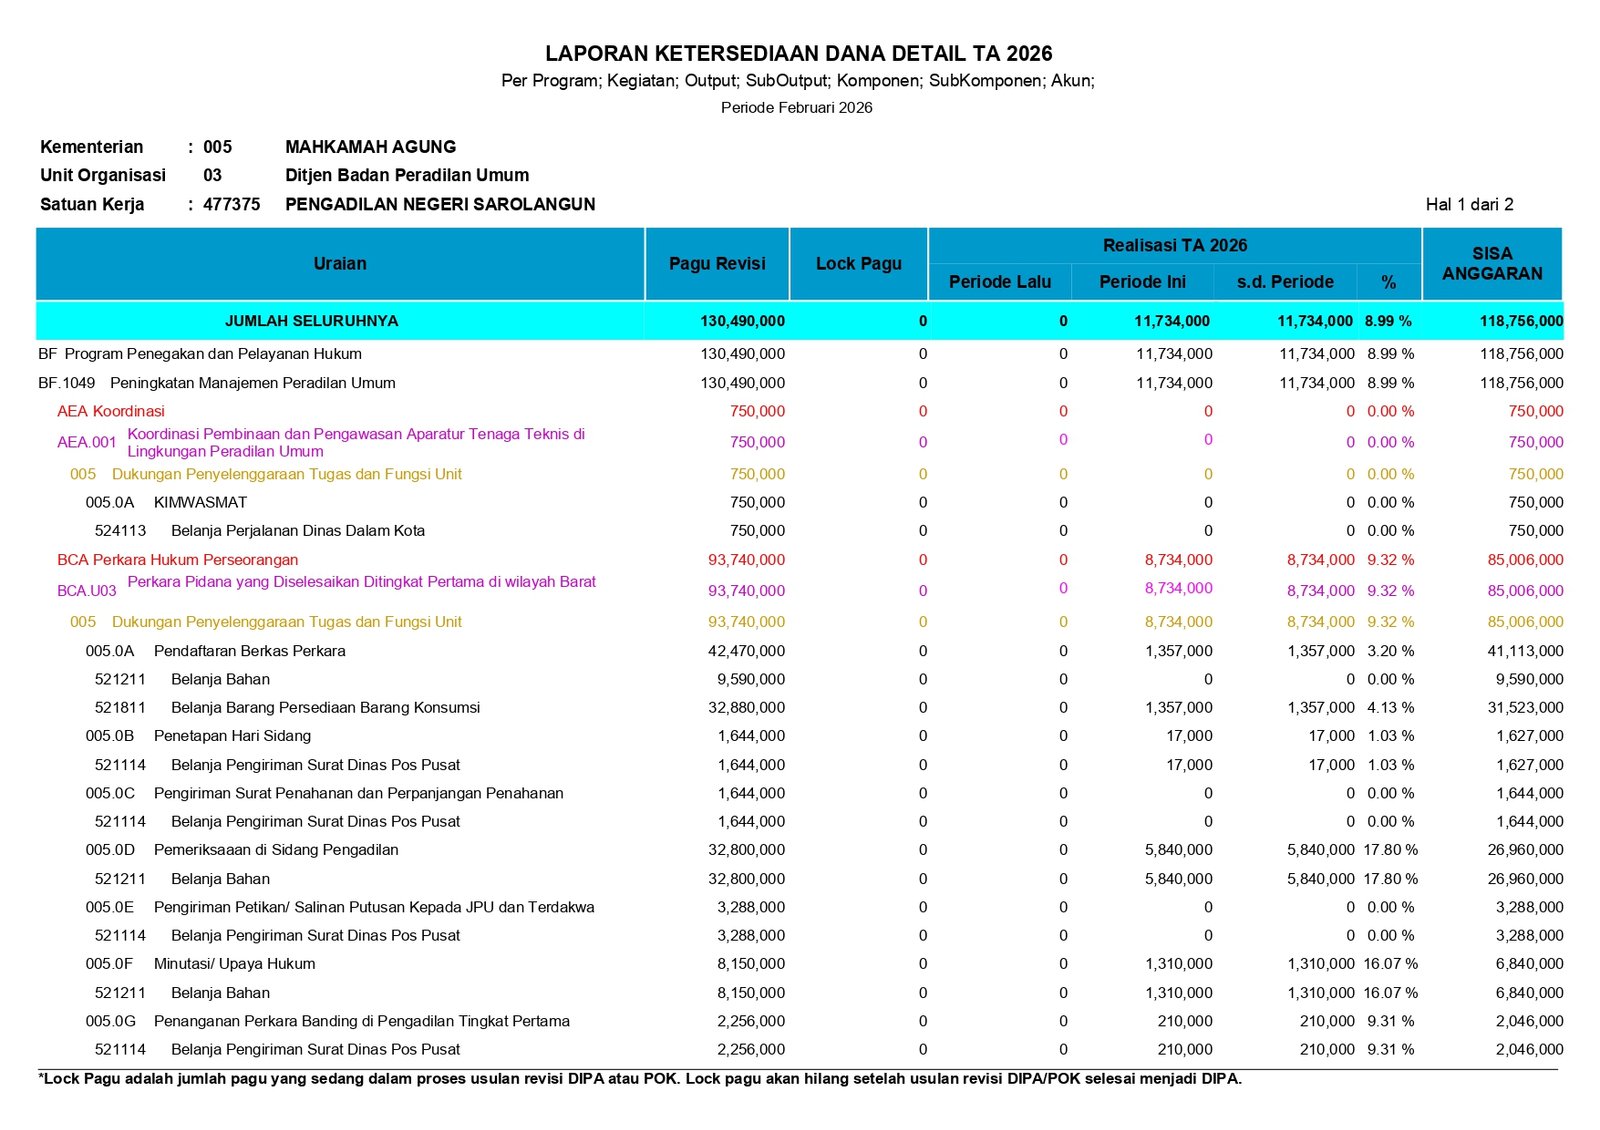Select the Periode Lalu sub-header
Image resolution: width=1600 pixels, height=1130 pixels.
pos(999,282)
